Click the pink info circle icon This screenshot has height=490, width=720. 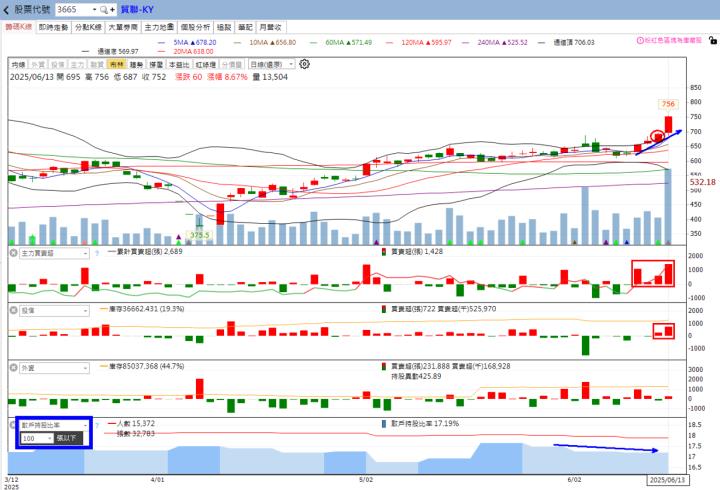(640, 40)
